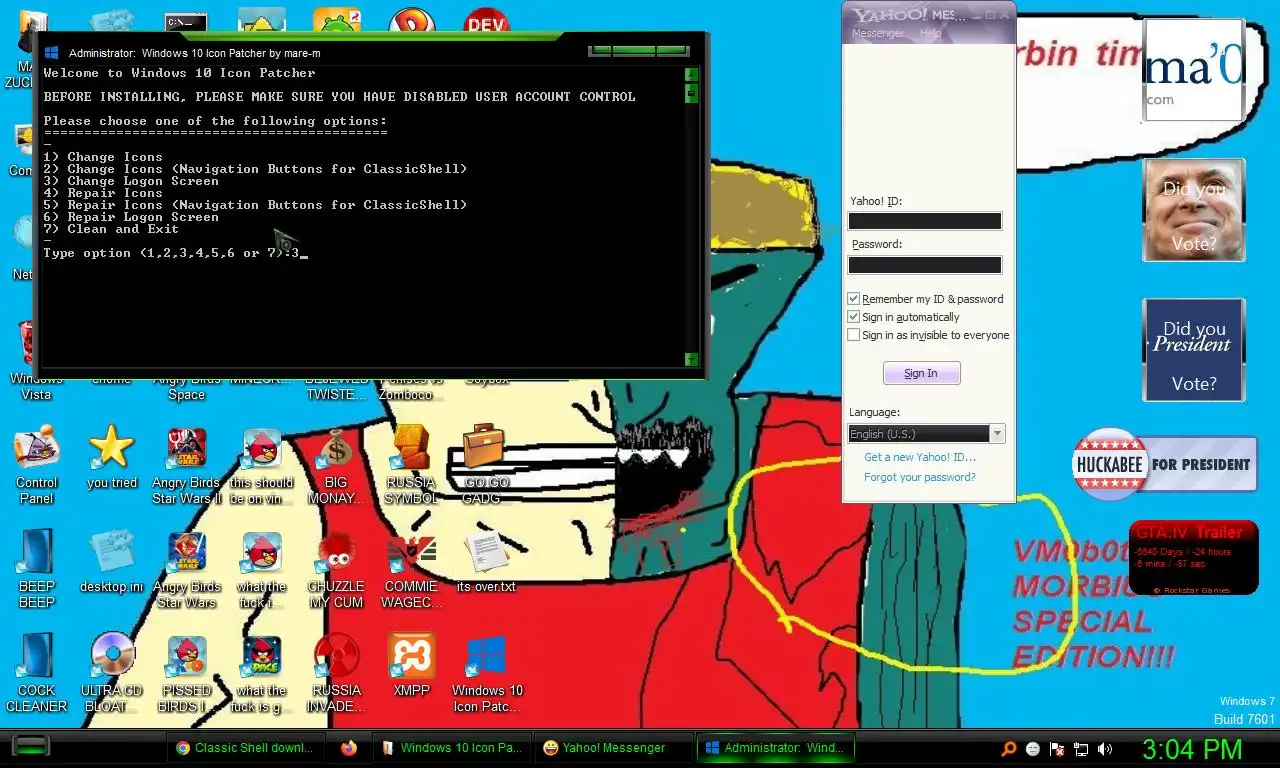
Task: Switch to Windows 10 Icon Pa... folder taskbar button
Action: click(452, 747)
